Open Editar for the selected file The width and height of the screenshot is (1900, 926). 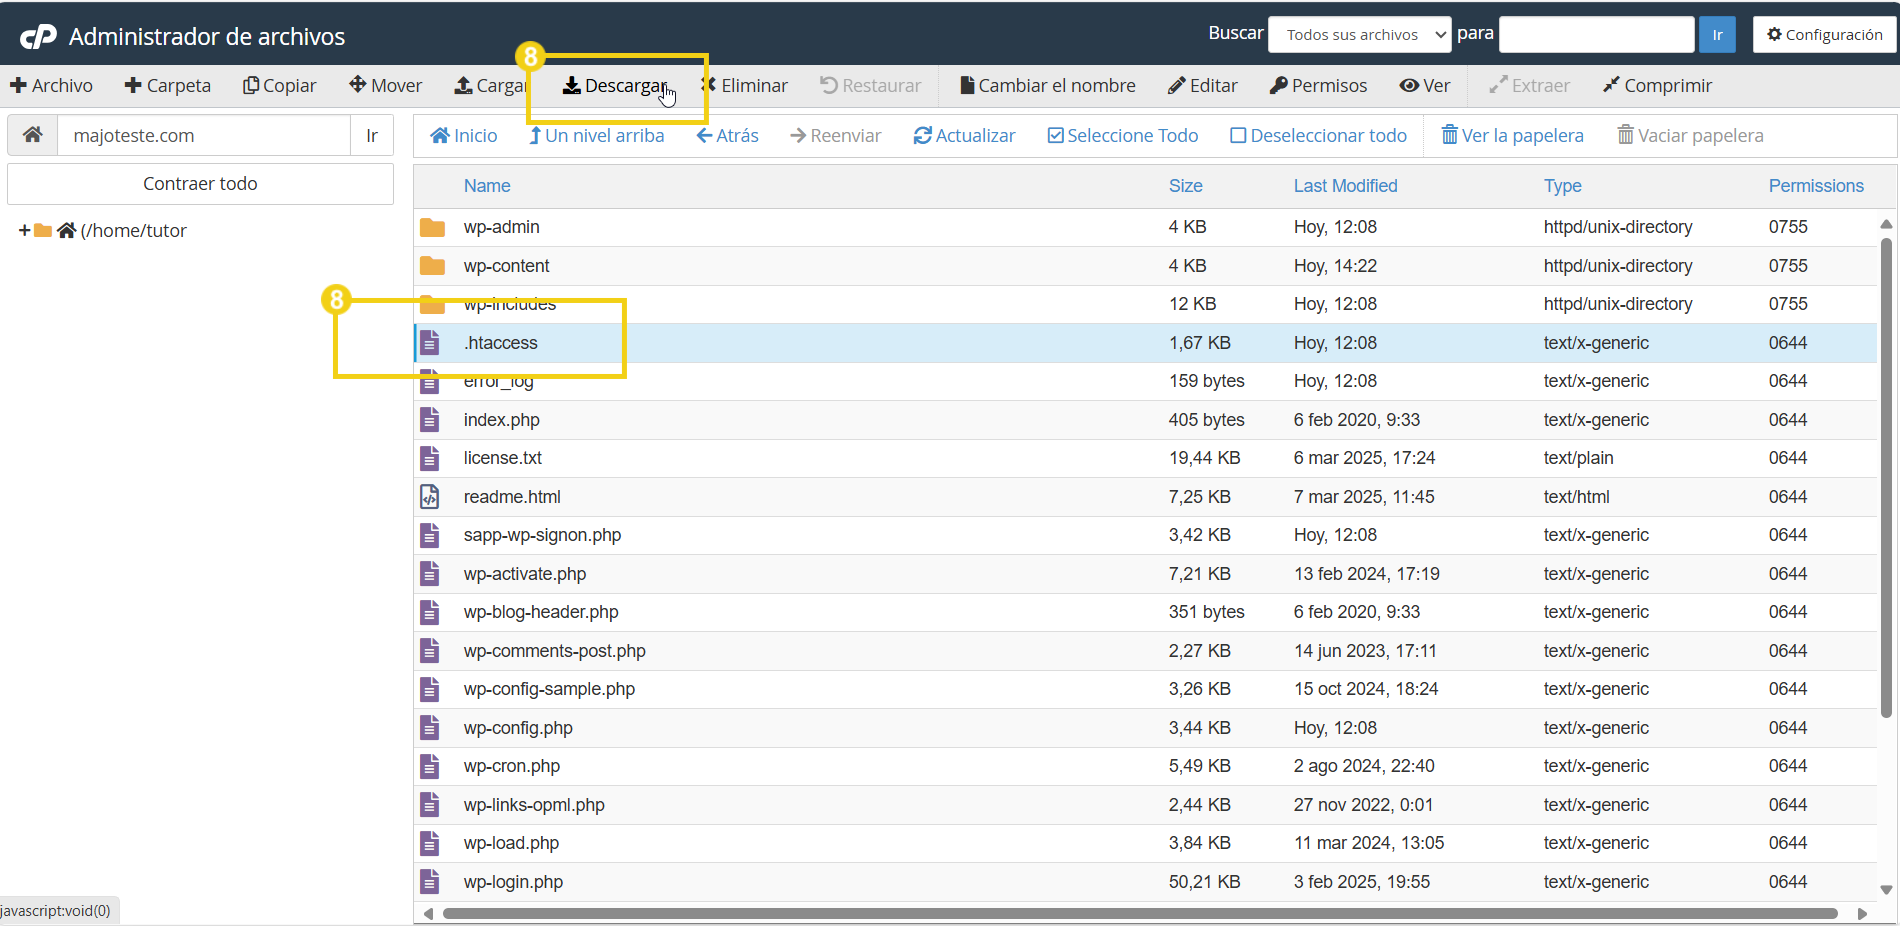pyautogui.click(x=1203, y=86)
